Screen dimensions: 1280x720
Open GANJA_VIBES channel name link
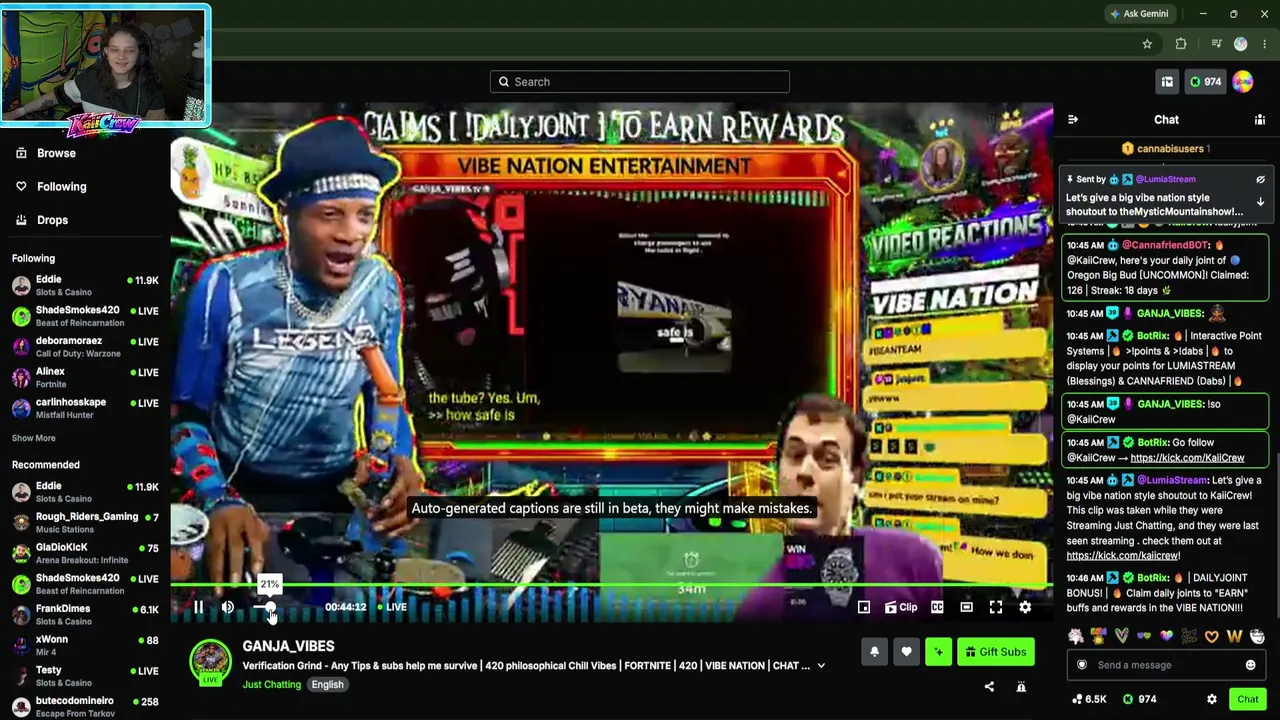[x=288, y=646]
